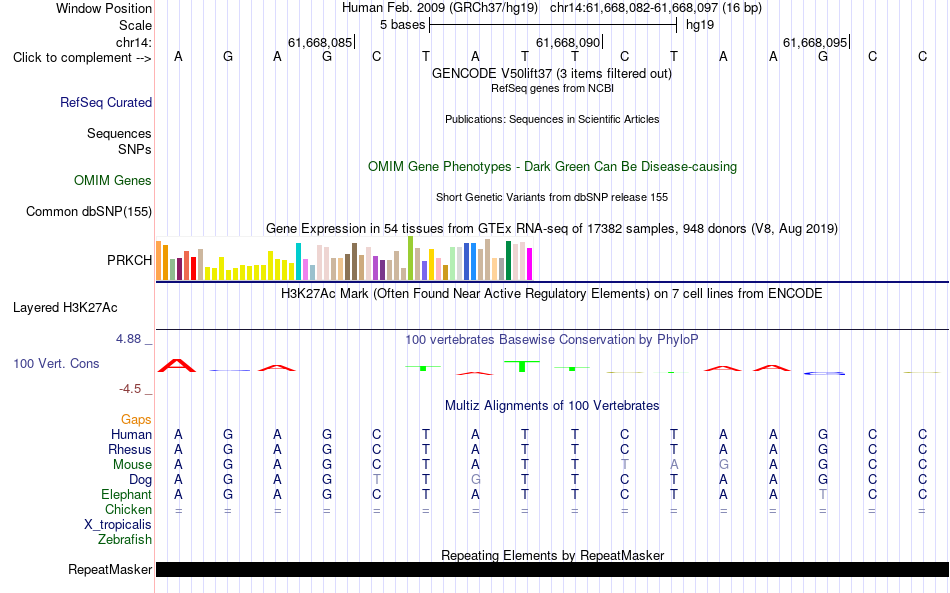
Task: Select the Chicken alignment row label
Action: point(128,509)
